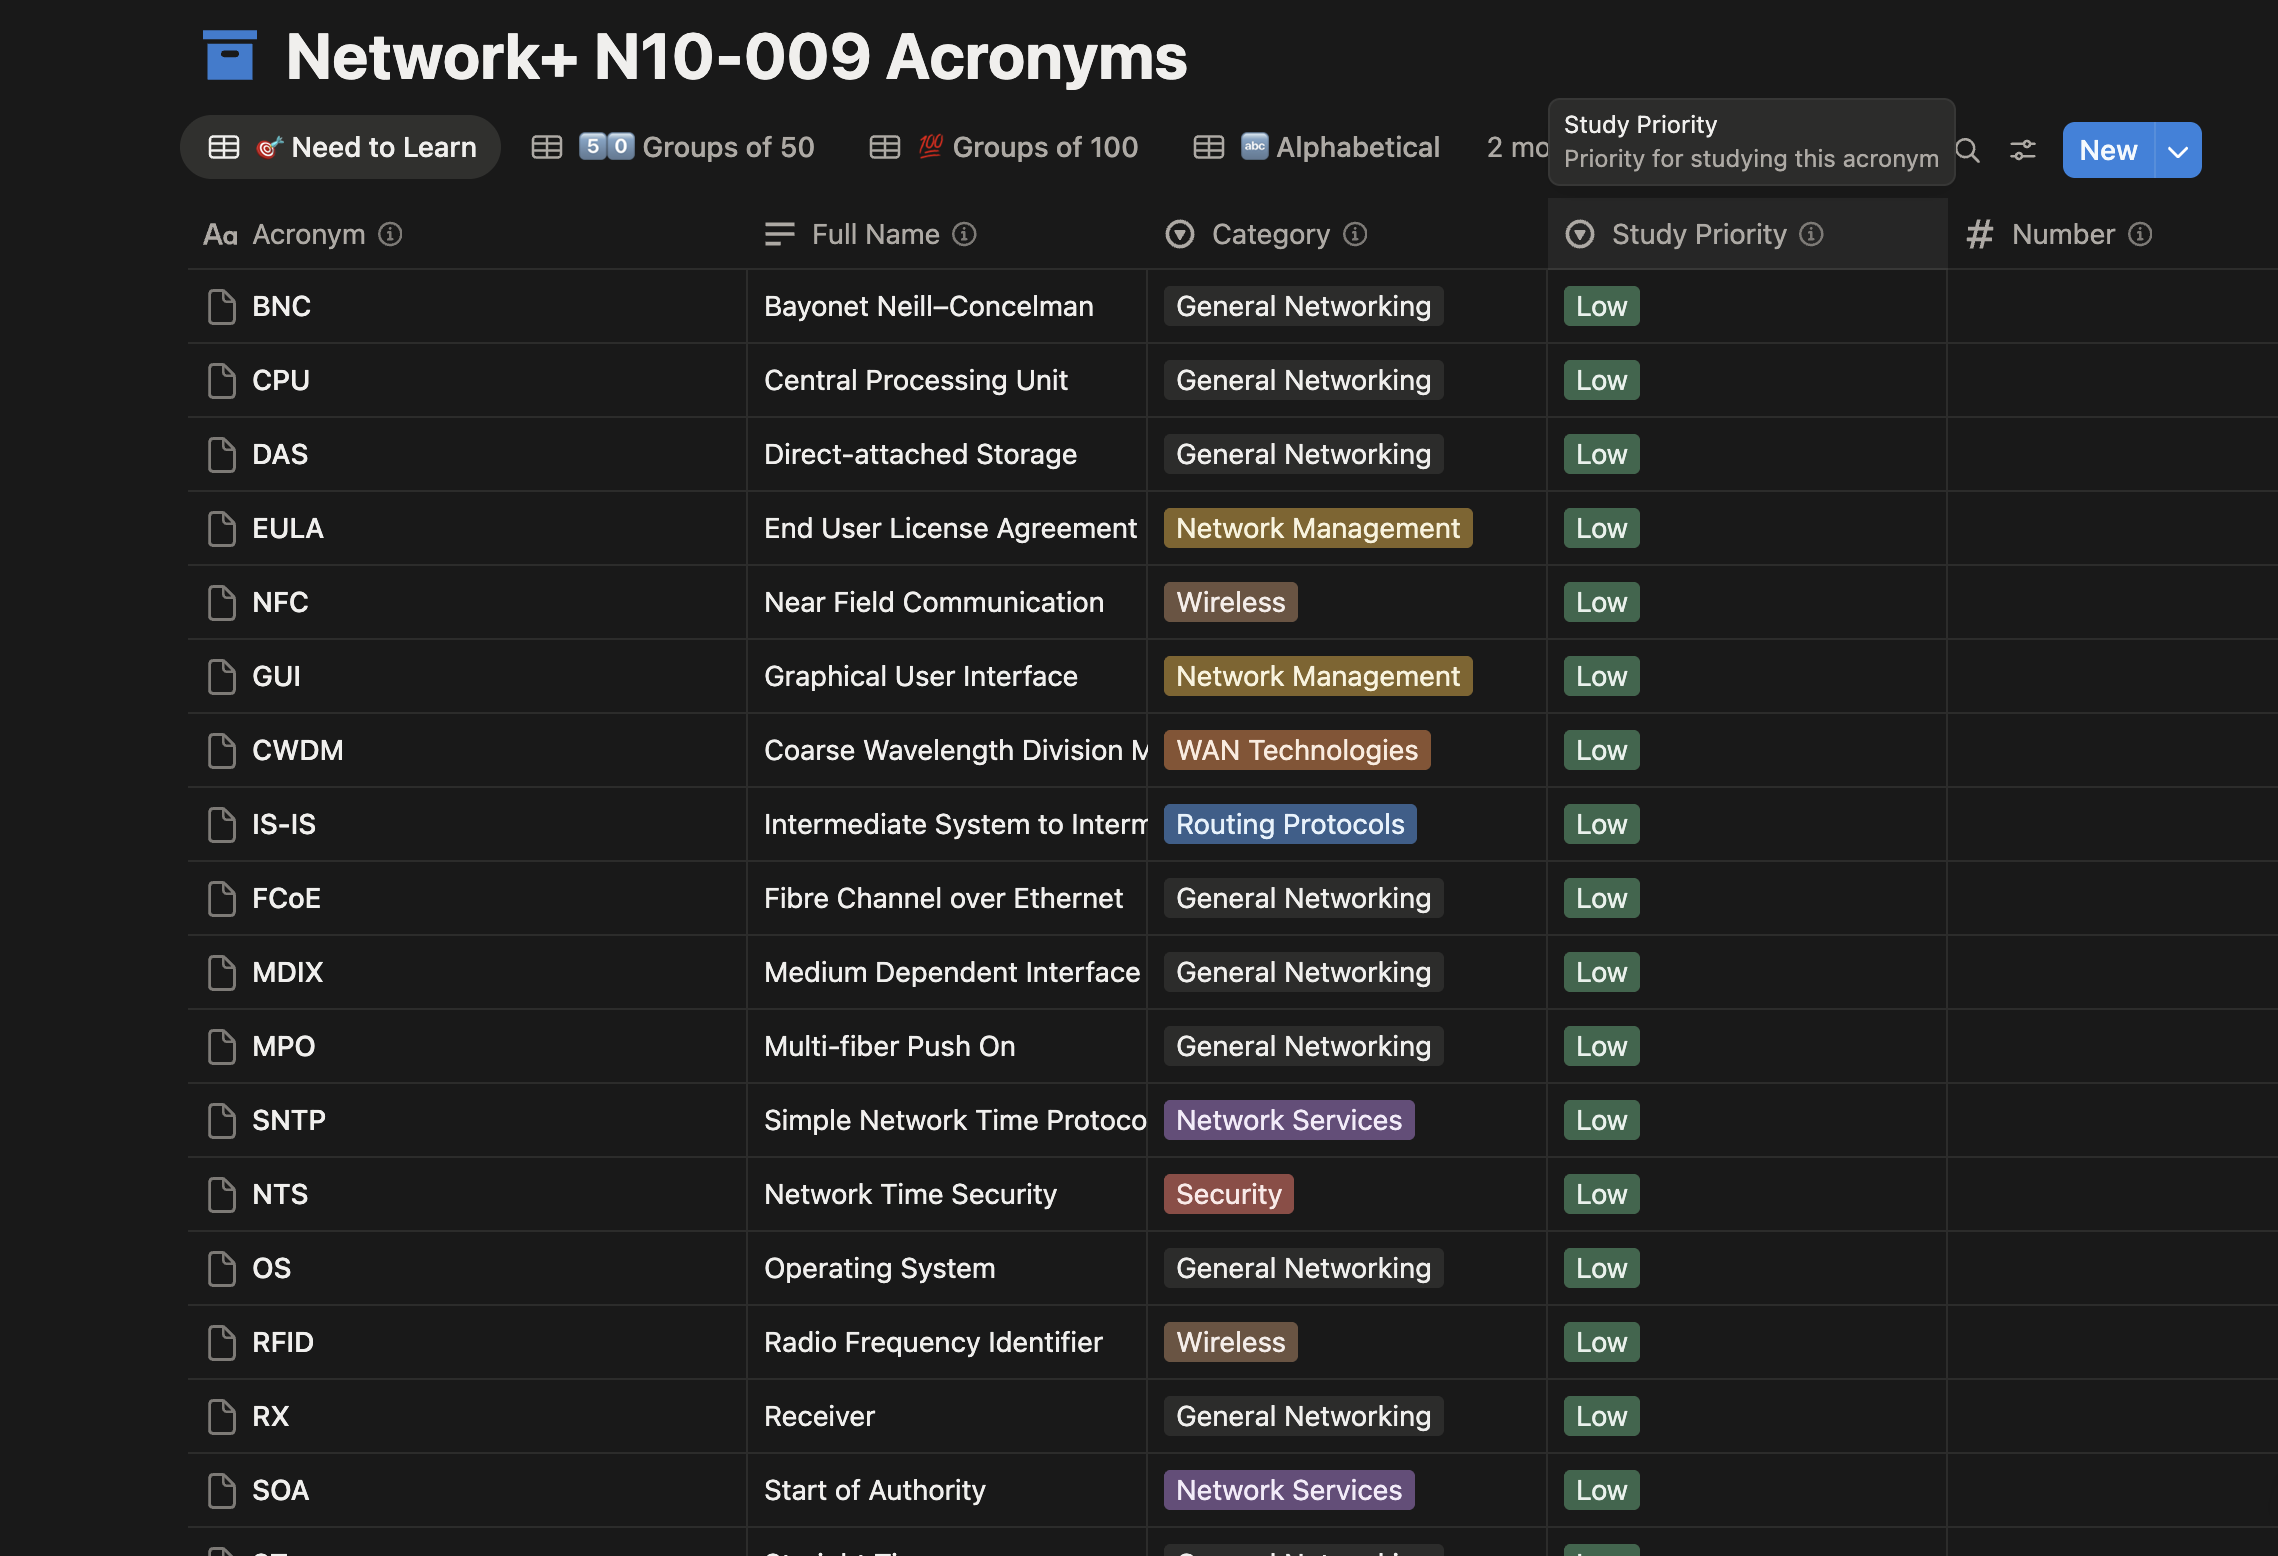Open the SOA row page icon
The height and width of the screenshot is (1556, 2278).
(221, 1490)
